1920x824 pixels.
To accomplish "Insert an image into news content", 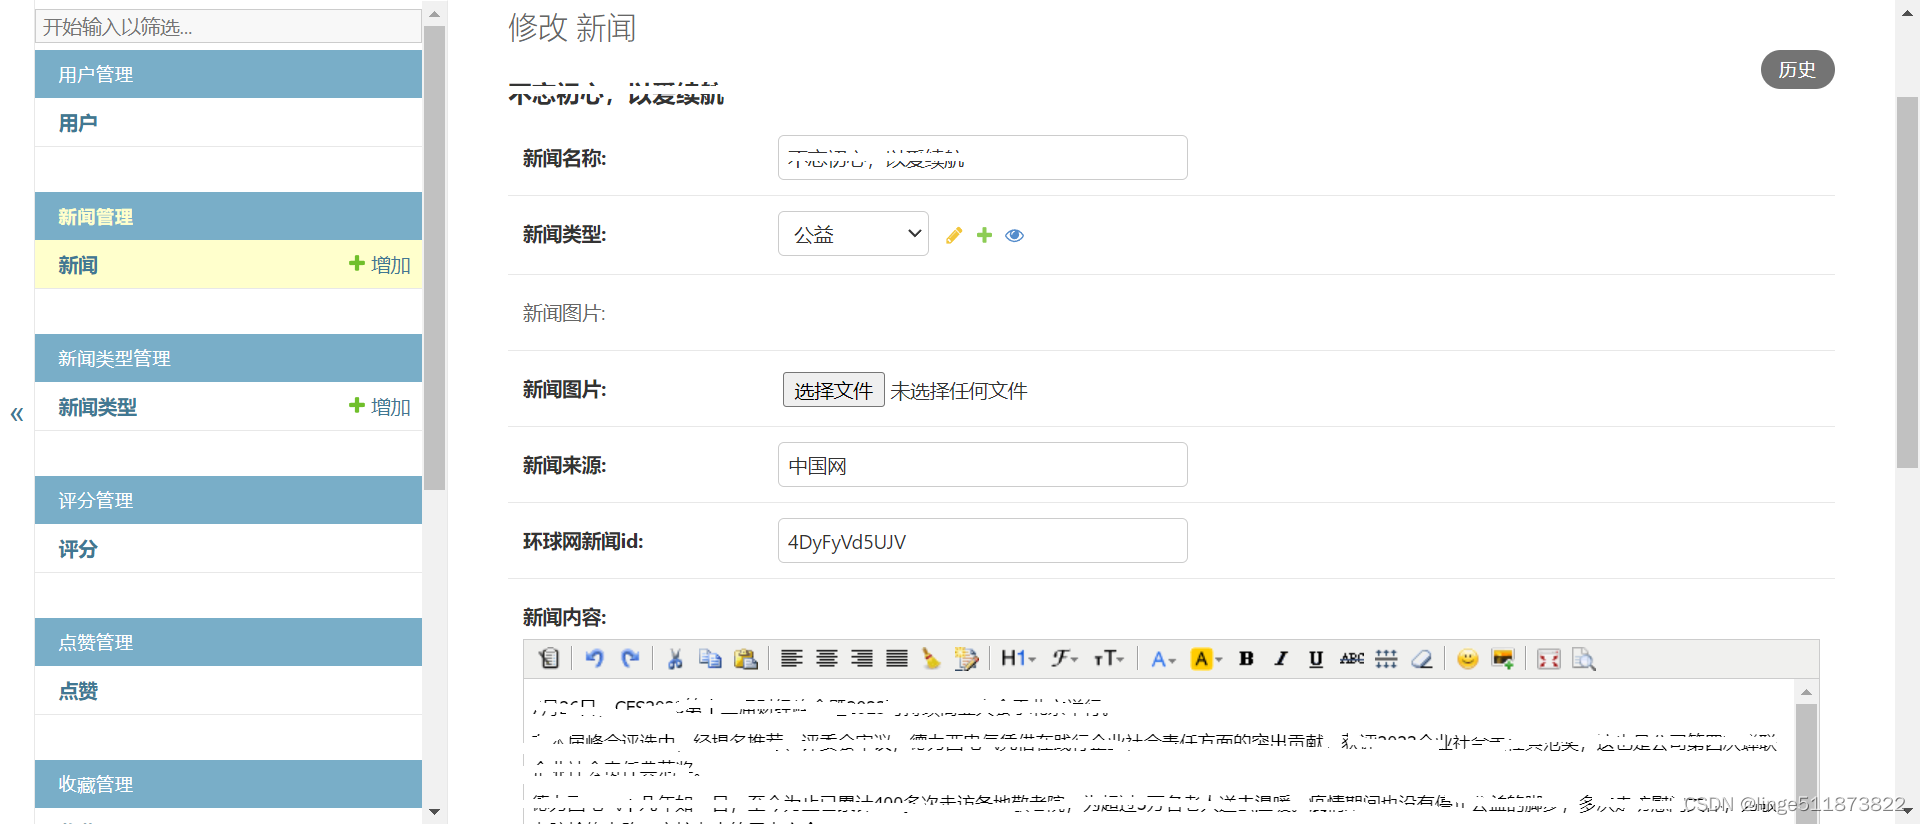I will [1502, 659].
